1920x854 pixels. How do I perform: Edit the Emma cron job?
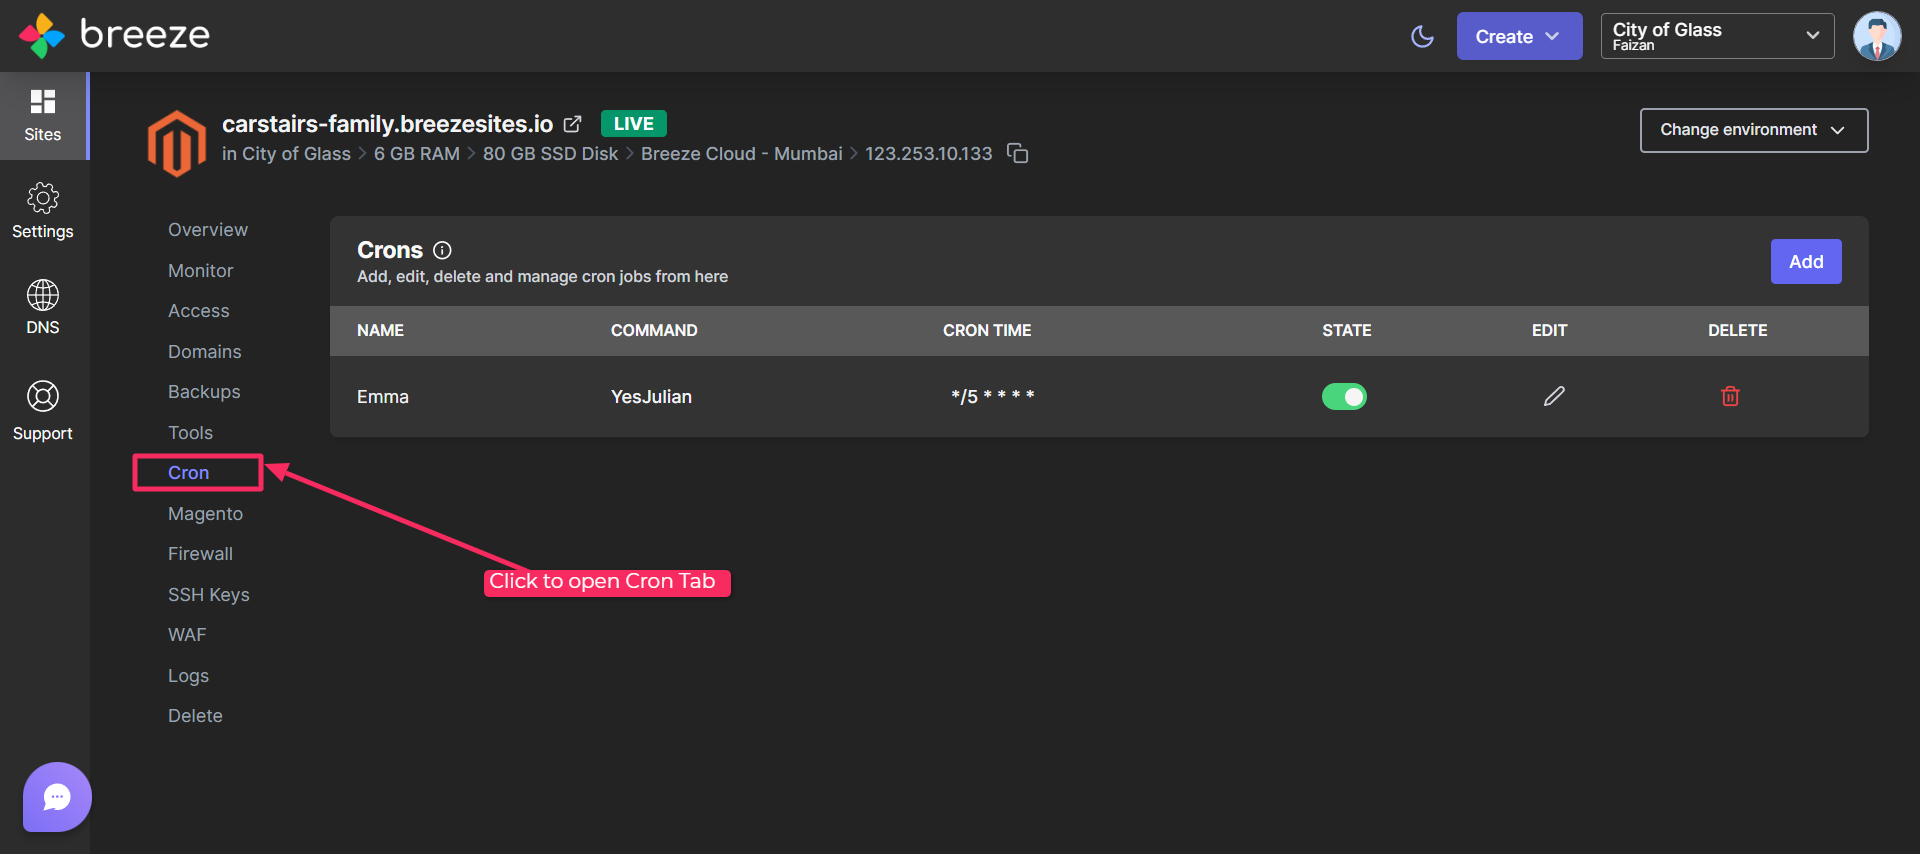[x=1554, y=396]
